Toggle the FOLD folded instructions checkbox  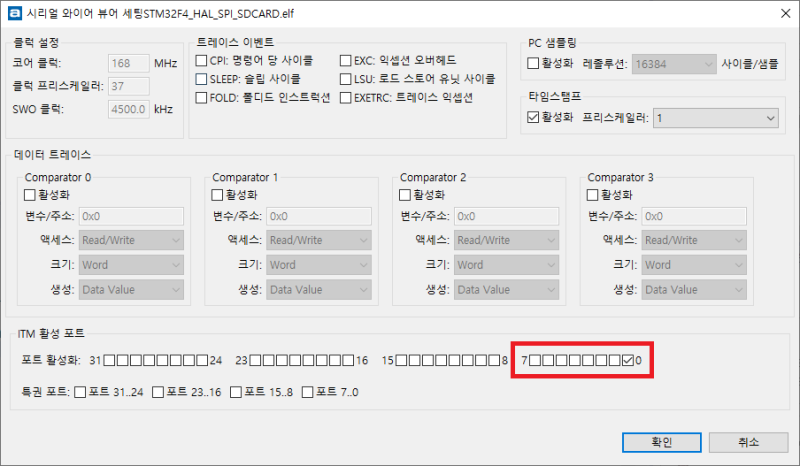pos(202,97)
